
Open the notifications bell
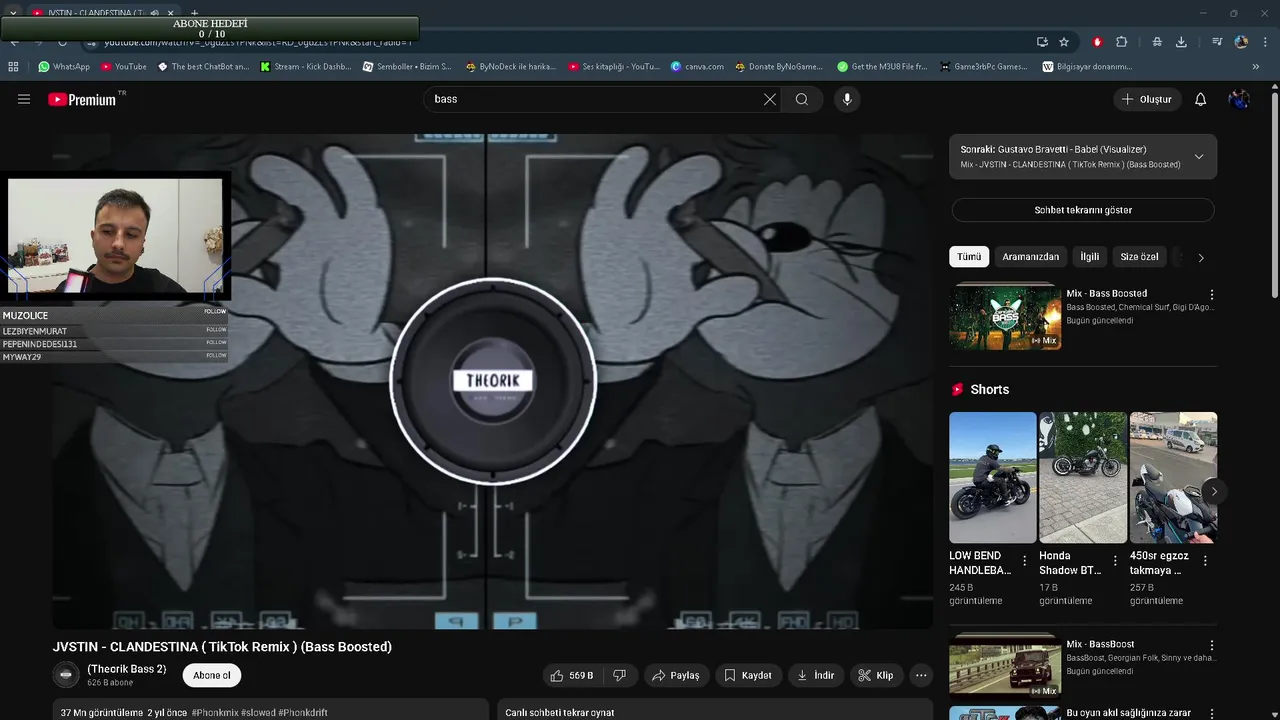tap(1201, 99)
